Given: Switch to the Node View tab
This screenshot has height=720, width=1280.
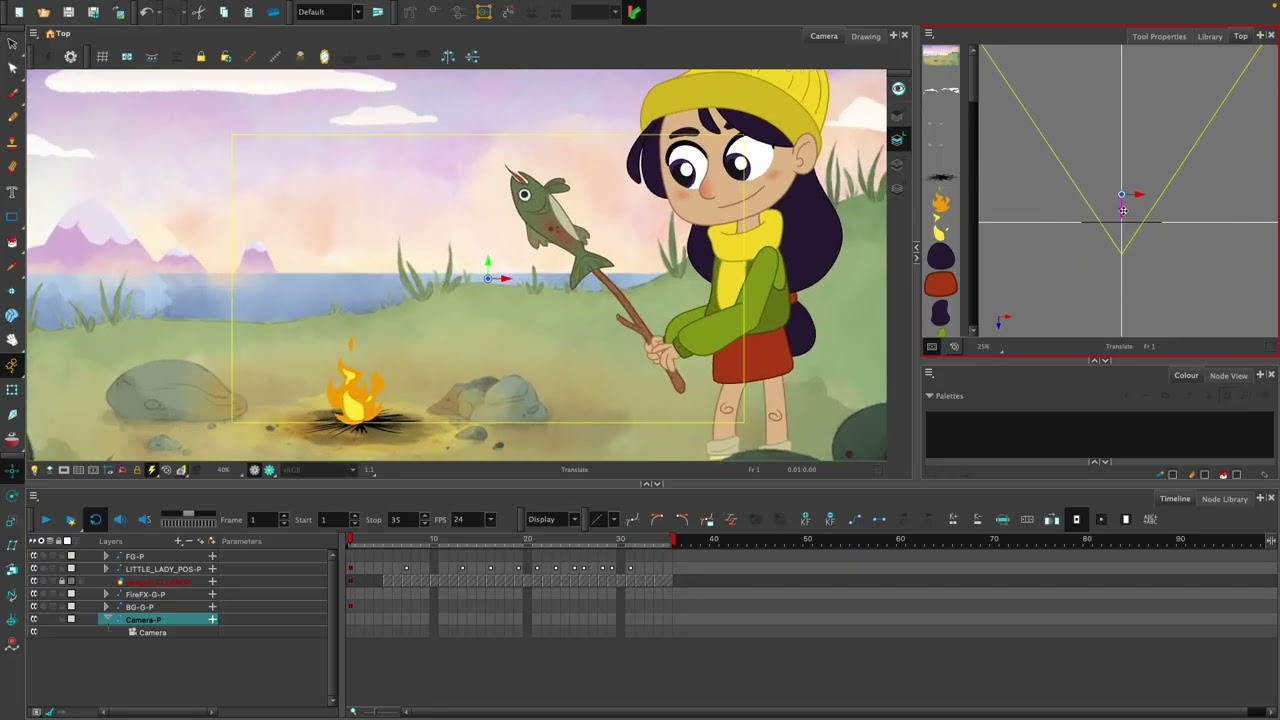Looking at the screenshot, I should 1228,375.
